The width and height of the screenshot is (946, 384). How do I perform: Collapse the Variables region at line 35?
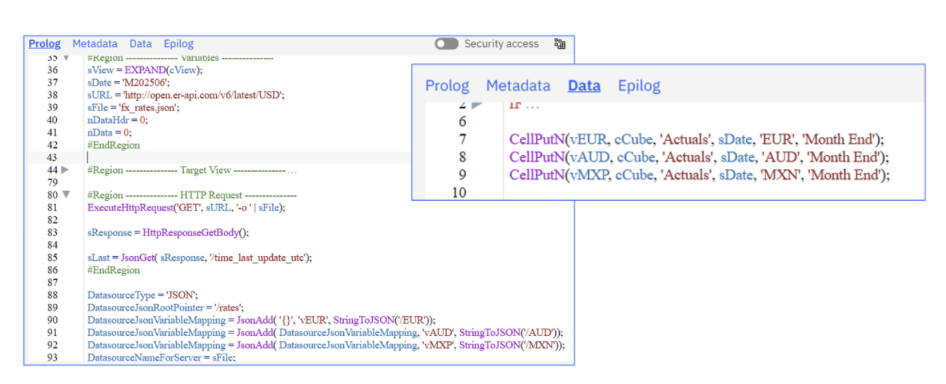pos(65,59)
